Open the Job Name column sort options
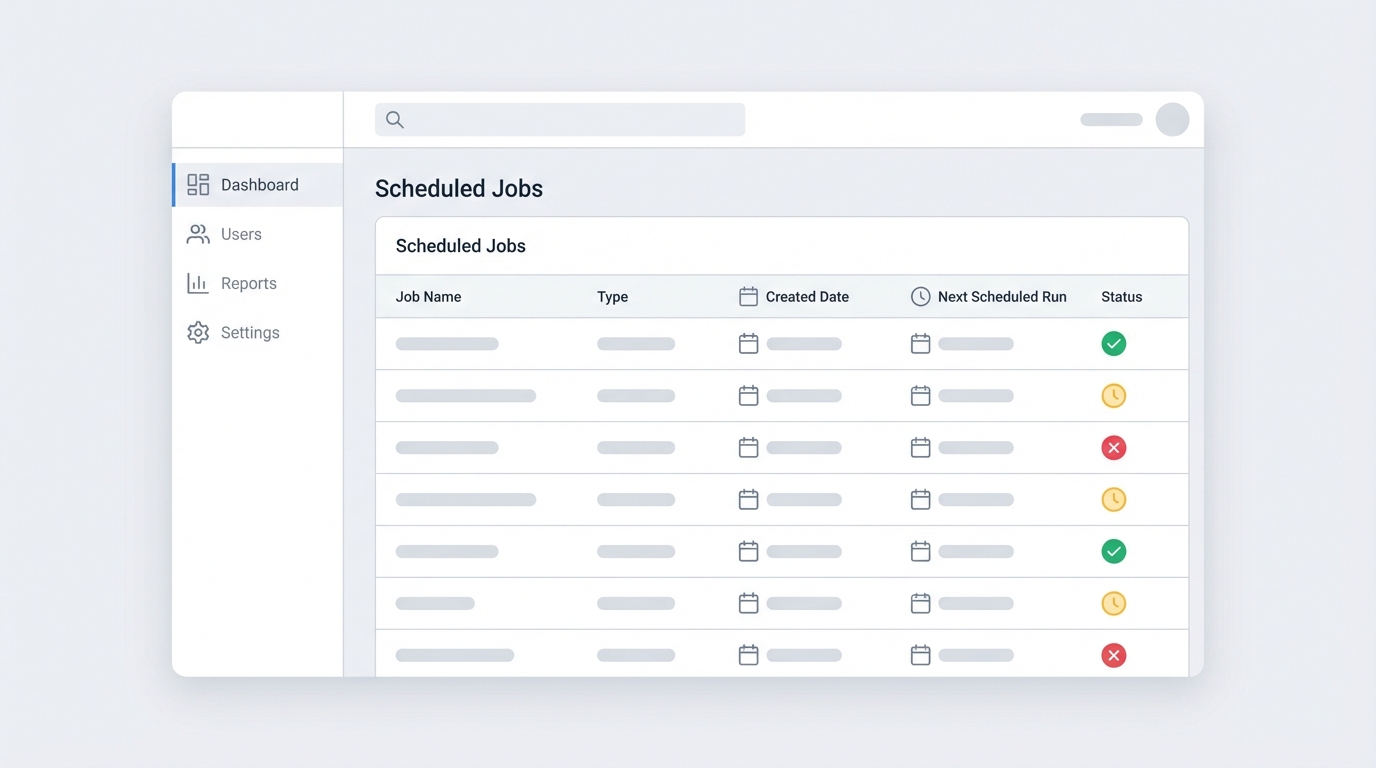This screenshot has height=768, width=1376. [427, 296]
